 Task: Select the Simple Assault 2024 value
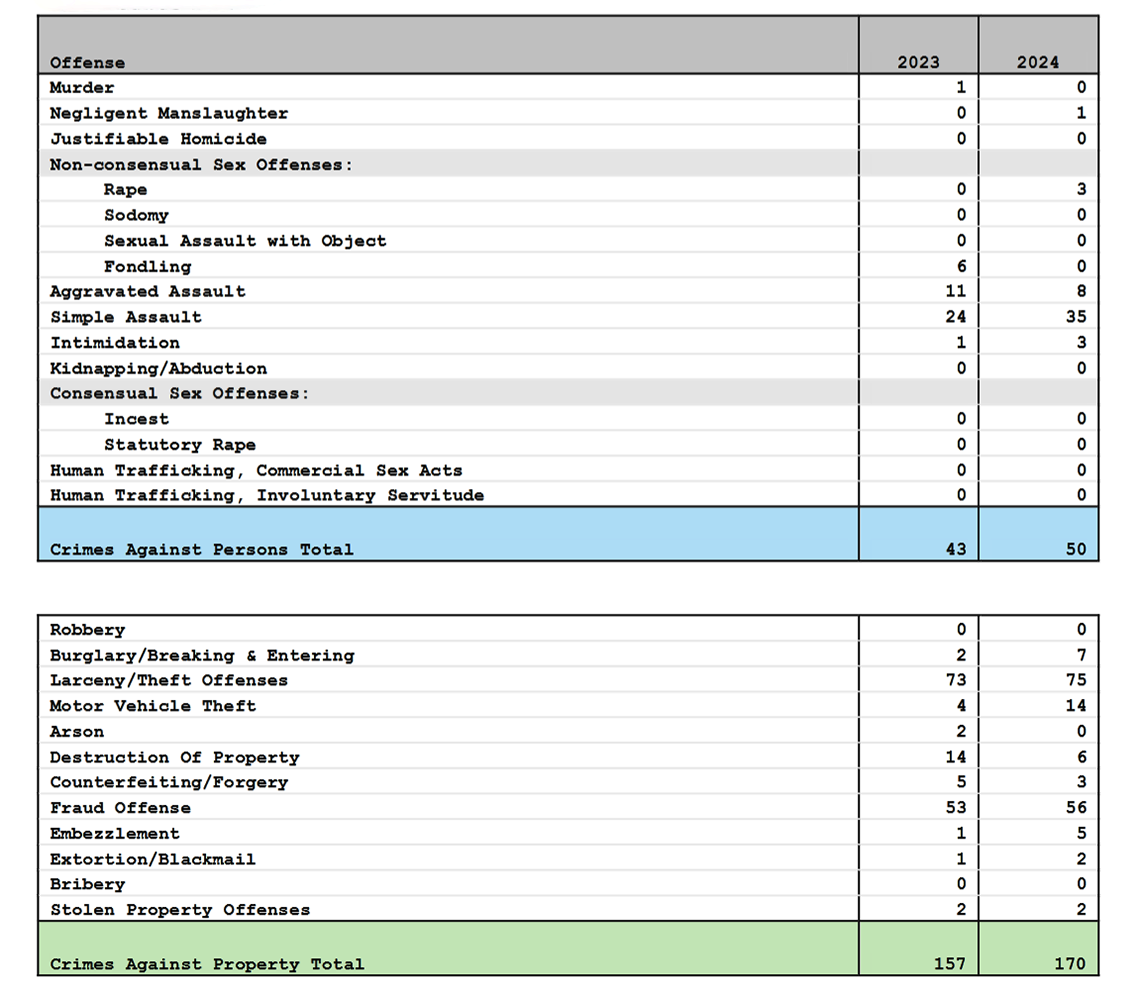coord(1075,317)
